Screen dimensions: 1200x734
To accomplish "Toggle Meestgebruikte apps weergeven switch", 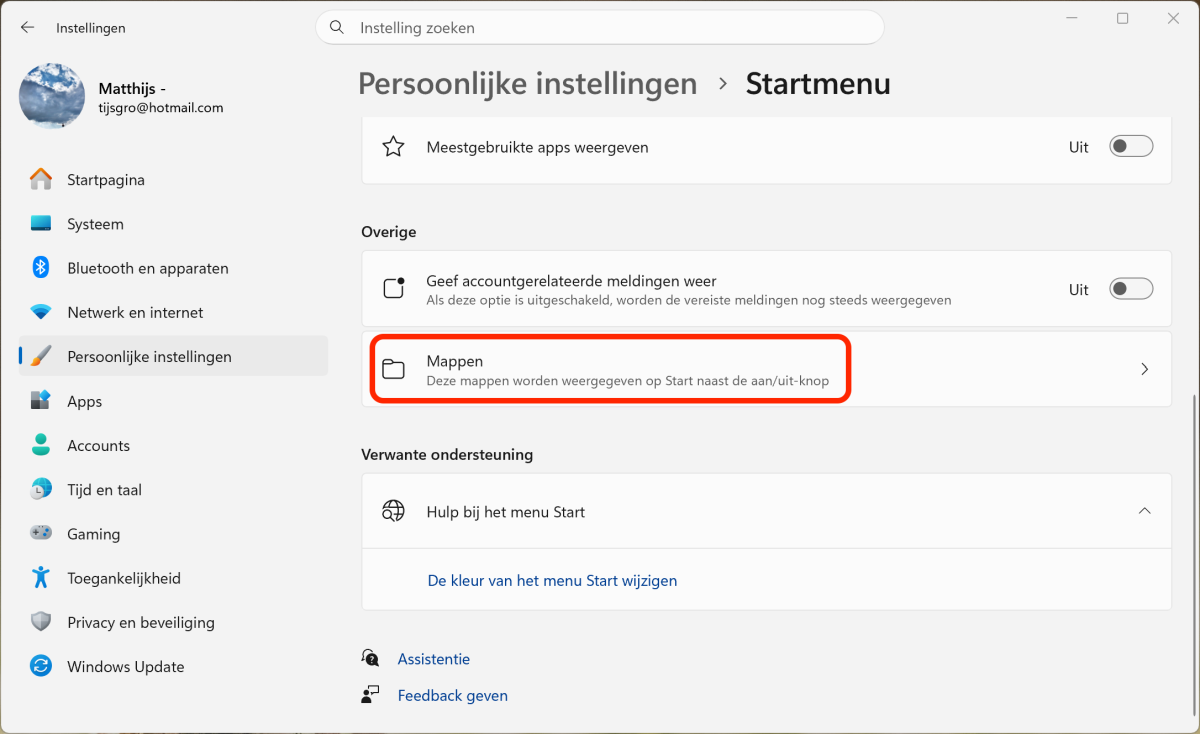I will pyautogui.click(x=1131, y=147).
